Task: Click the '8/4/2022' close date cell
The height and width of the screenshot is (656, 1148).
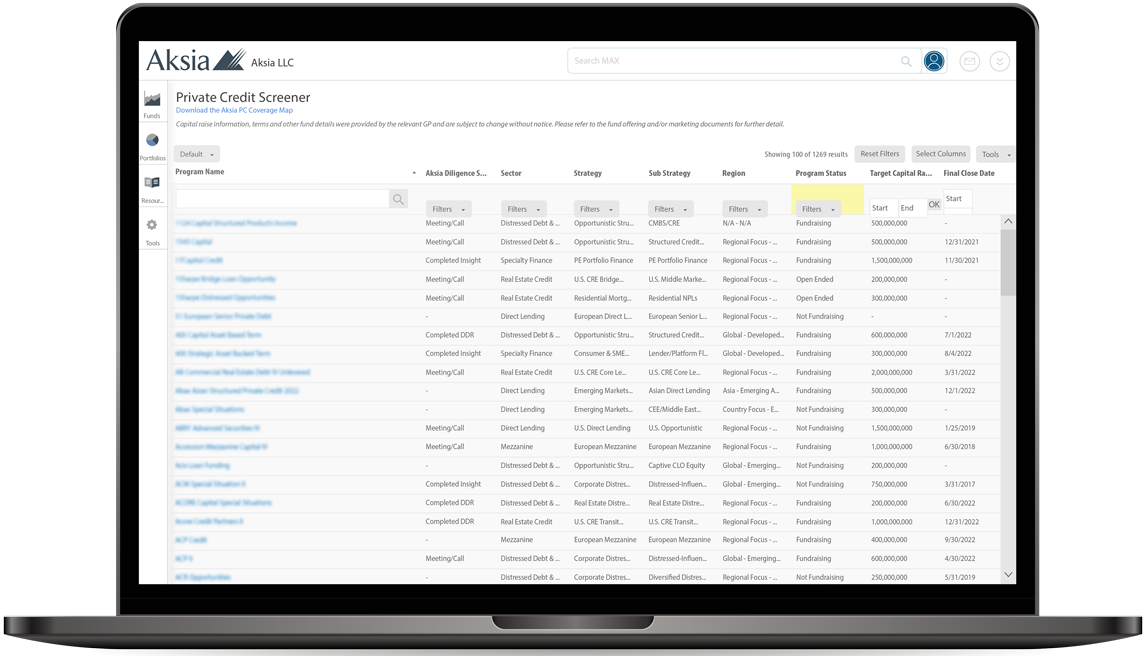Action: pyautogui.click(x=958, y=354)
